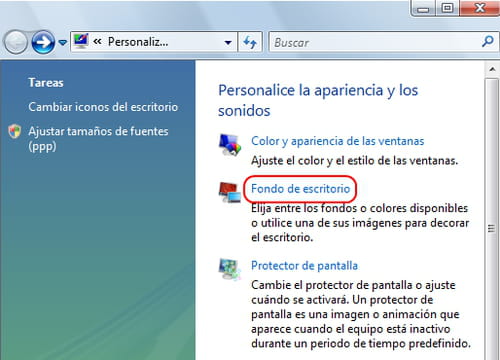Select the Personaliz... breadcrumb in address bar
500x360 pixels.
138,42
